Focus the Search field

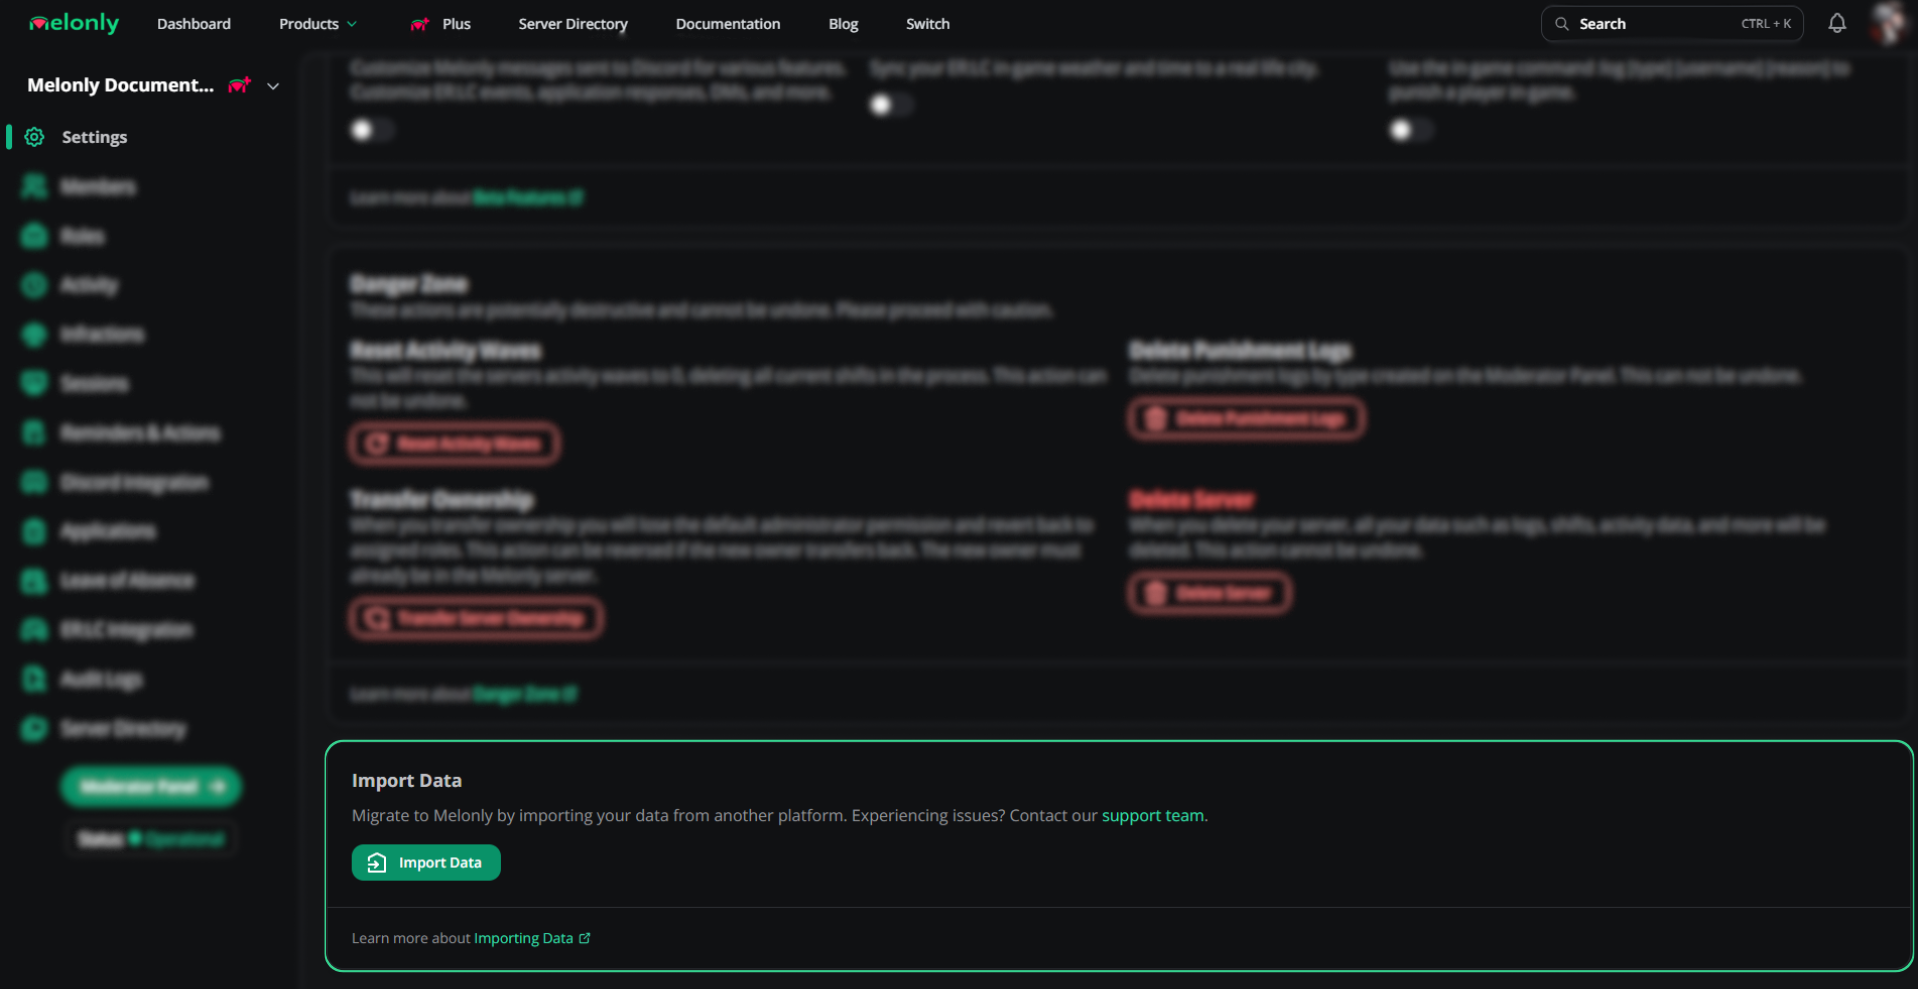point(1672,24)
